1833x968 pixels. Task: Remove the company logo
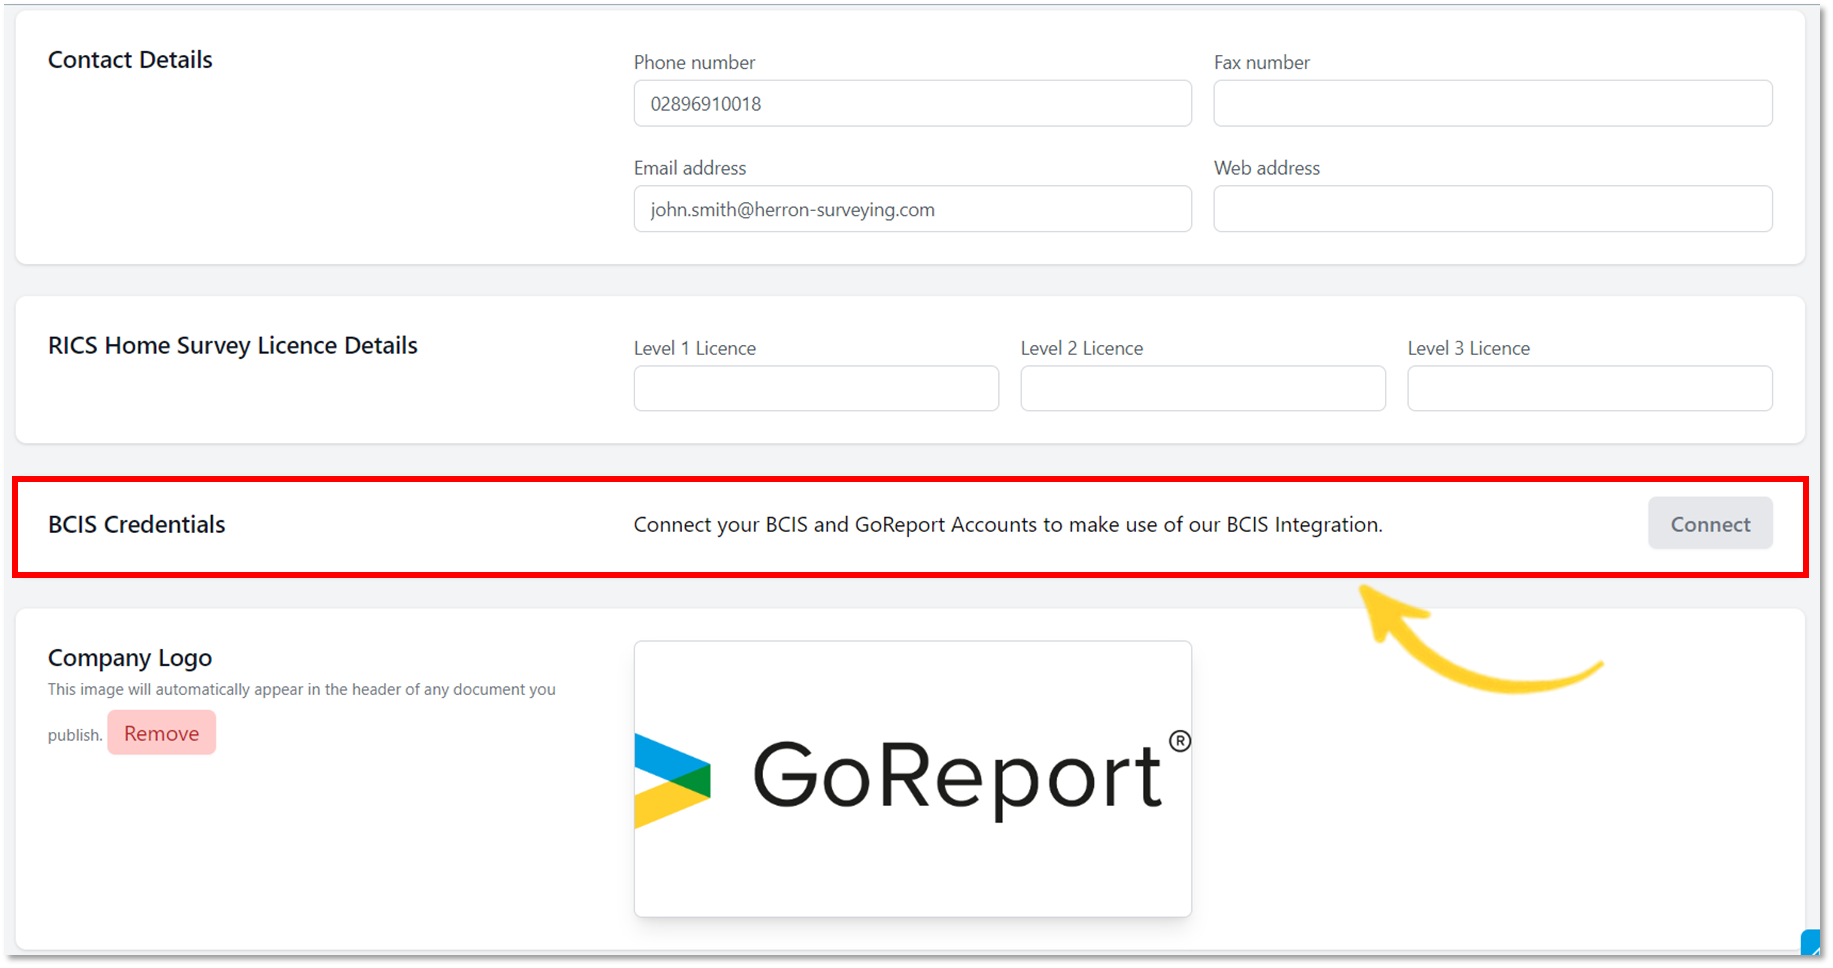(x=161, y=733)
